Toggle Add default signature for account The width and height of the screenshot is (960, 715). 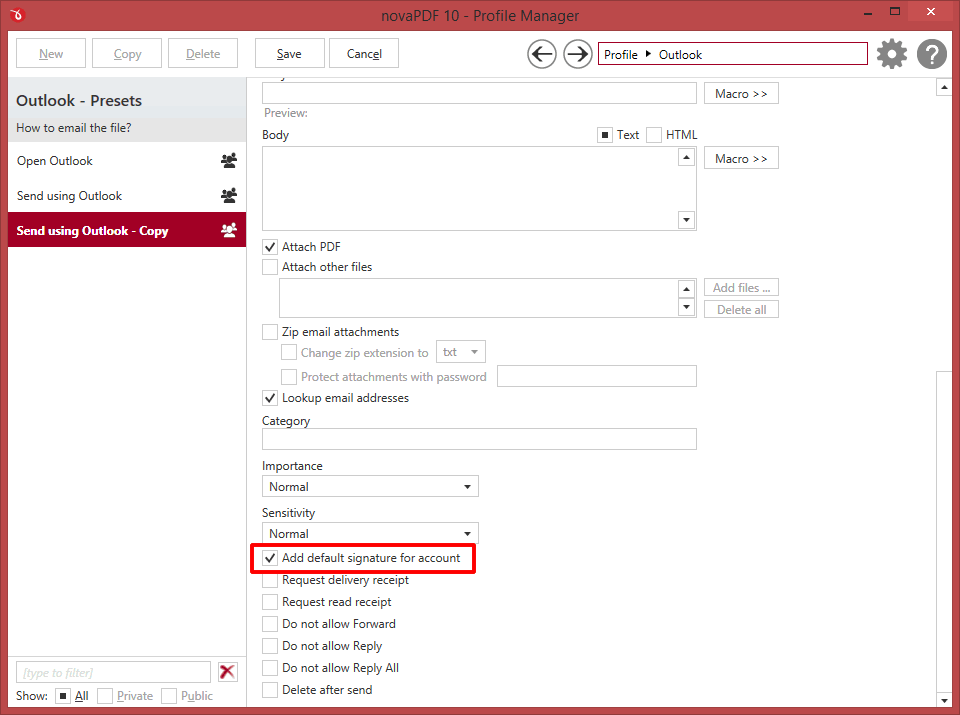click(x=269, y=558)
